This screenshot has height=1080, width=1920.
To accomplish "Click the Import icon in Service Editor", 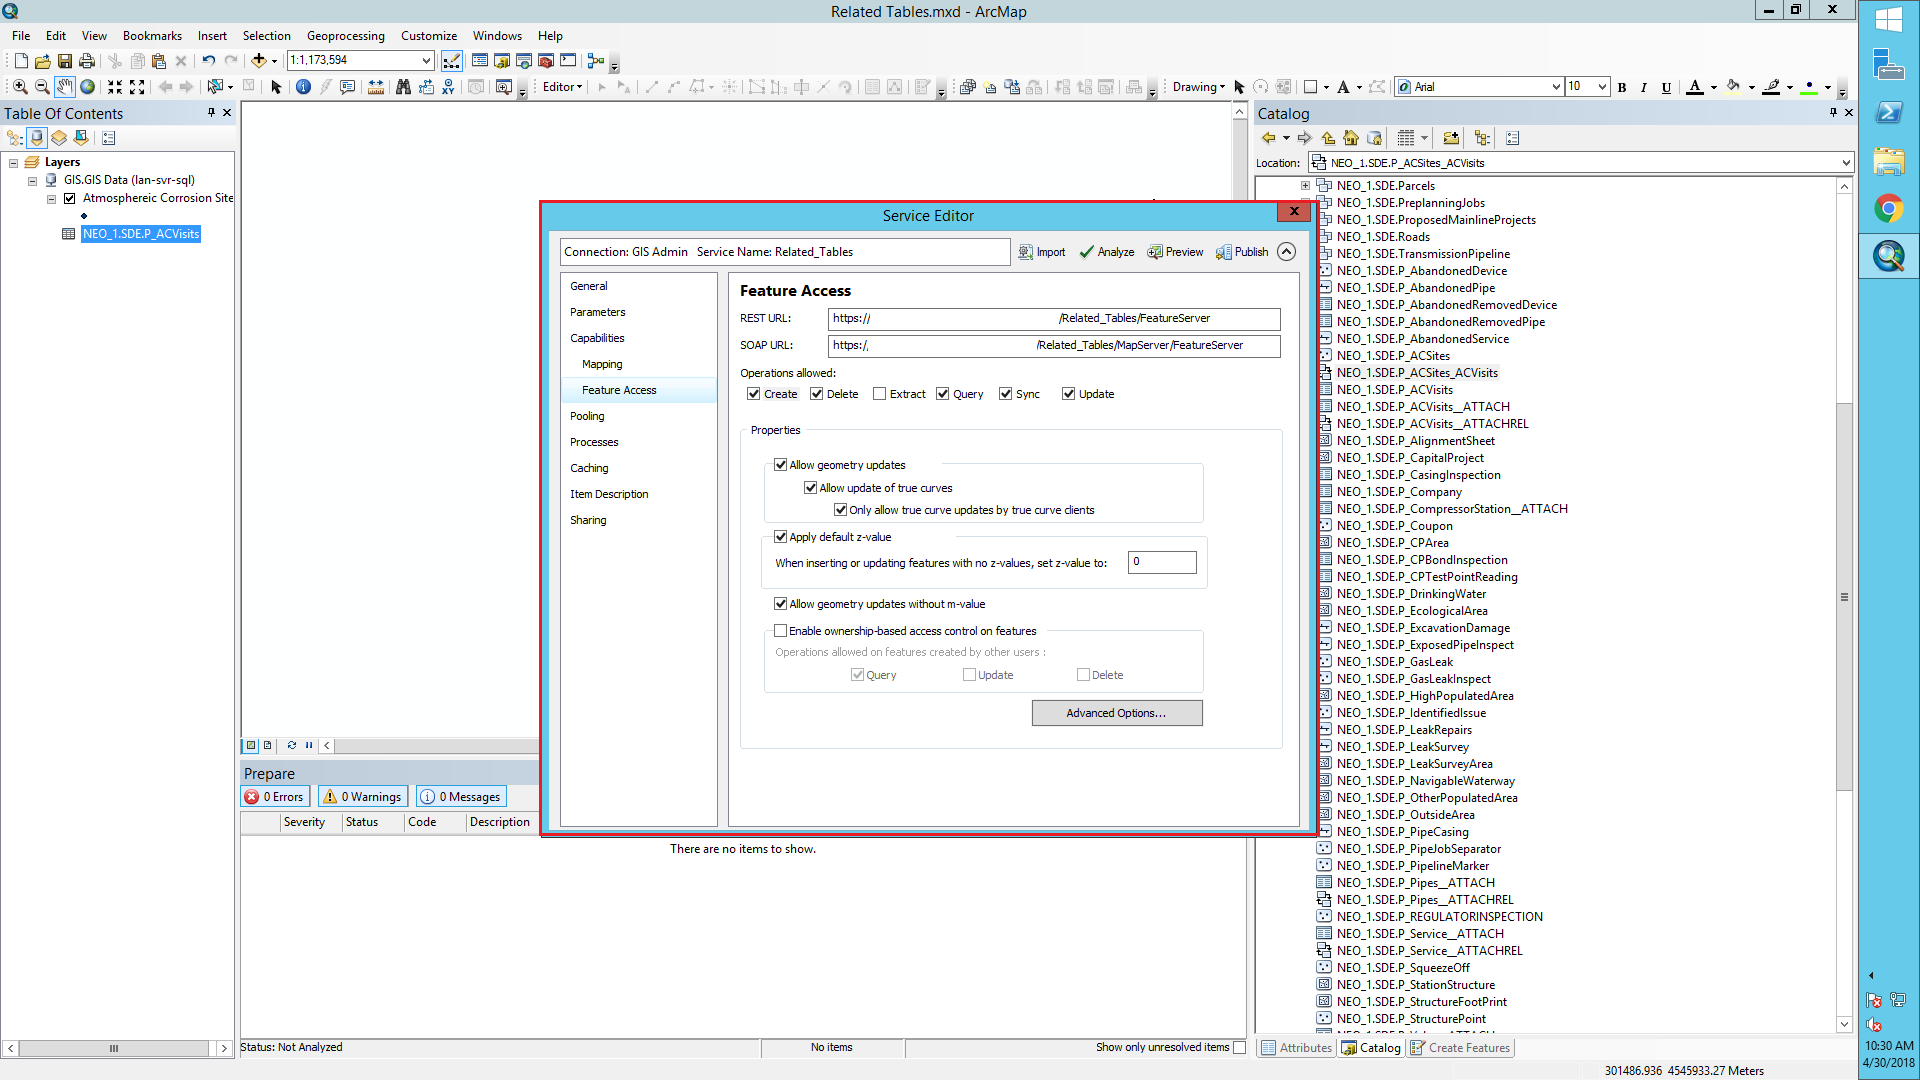I will [1042, 252].
